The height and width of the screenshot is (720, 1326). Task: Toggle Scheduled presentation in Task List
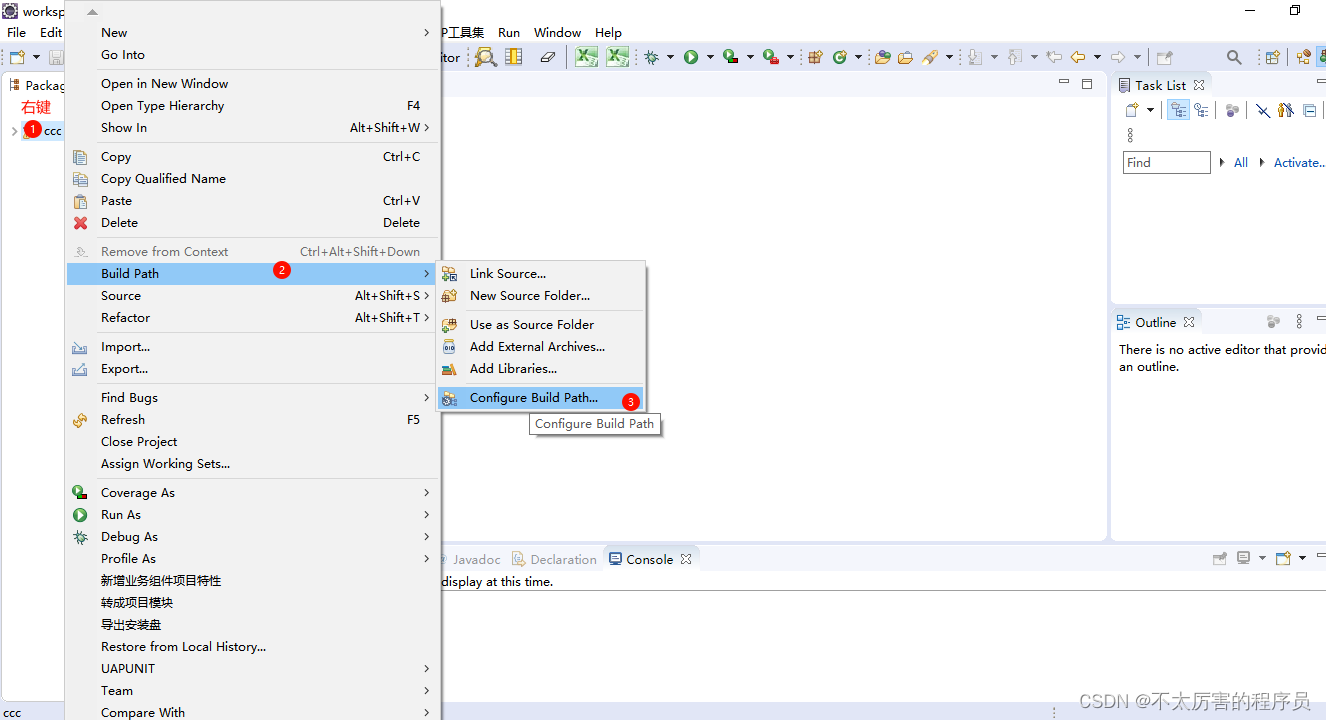1201,110
